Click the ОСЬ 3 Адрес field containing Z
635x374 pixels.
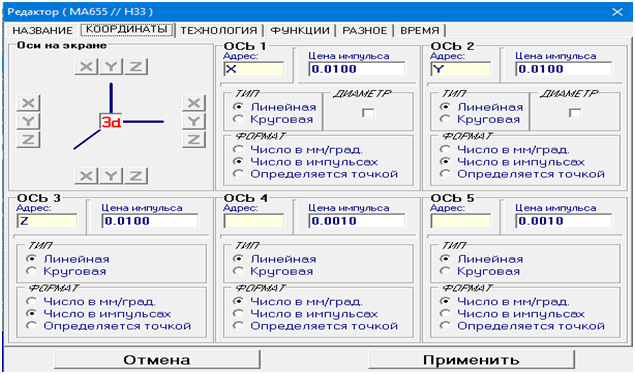(47, 221)
